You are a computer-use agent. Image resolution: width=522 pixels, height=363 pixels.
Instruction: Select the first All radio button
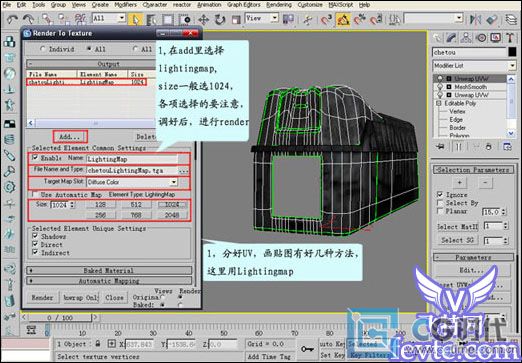click(x=89, y=49)
